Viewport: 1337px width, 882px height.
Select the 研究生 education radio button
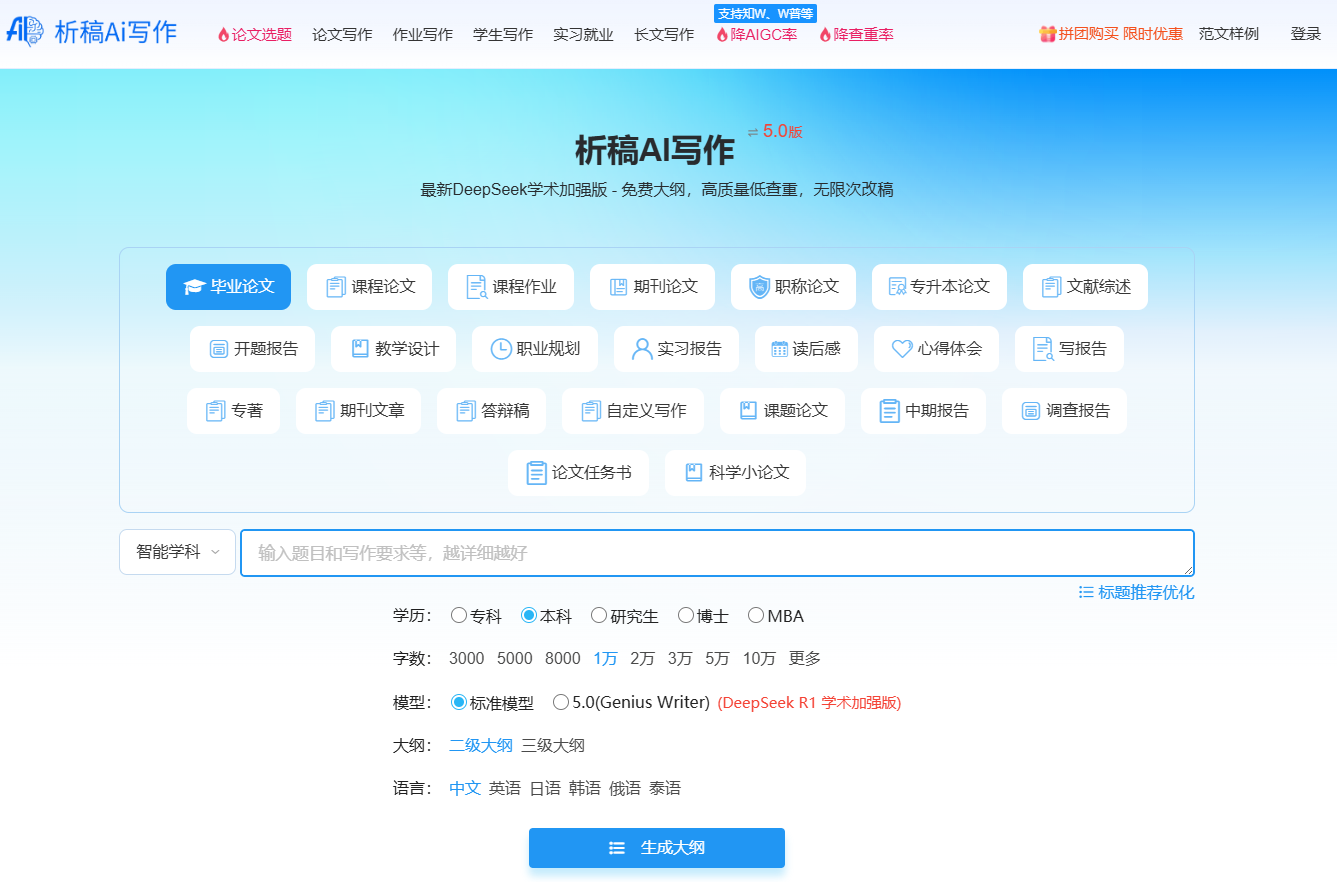(599, 615)
